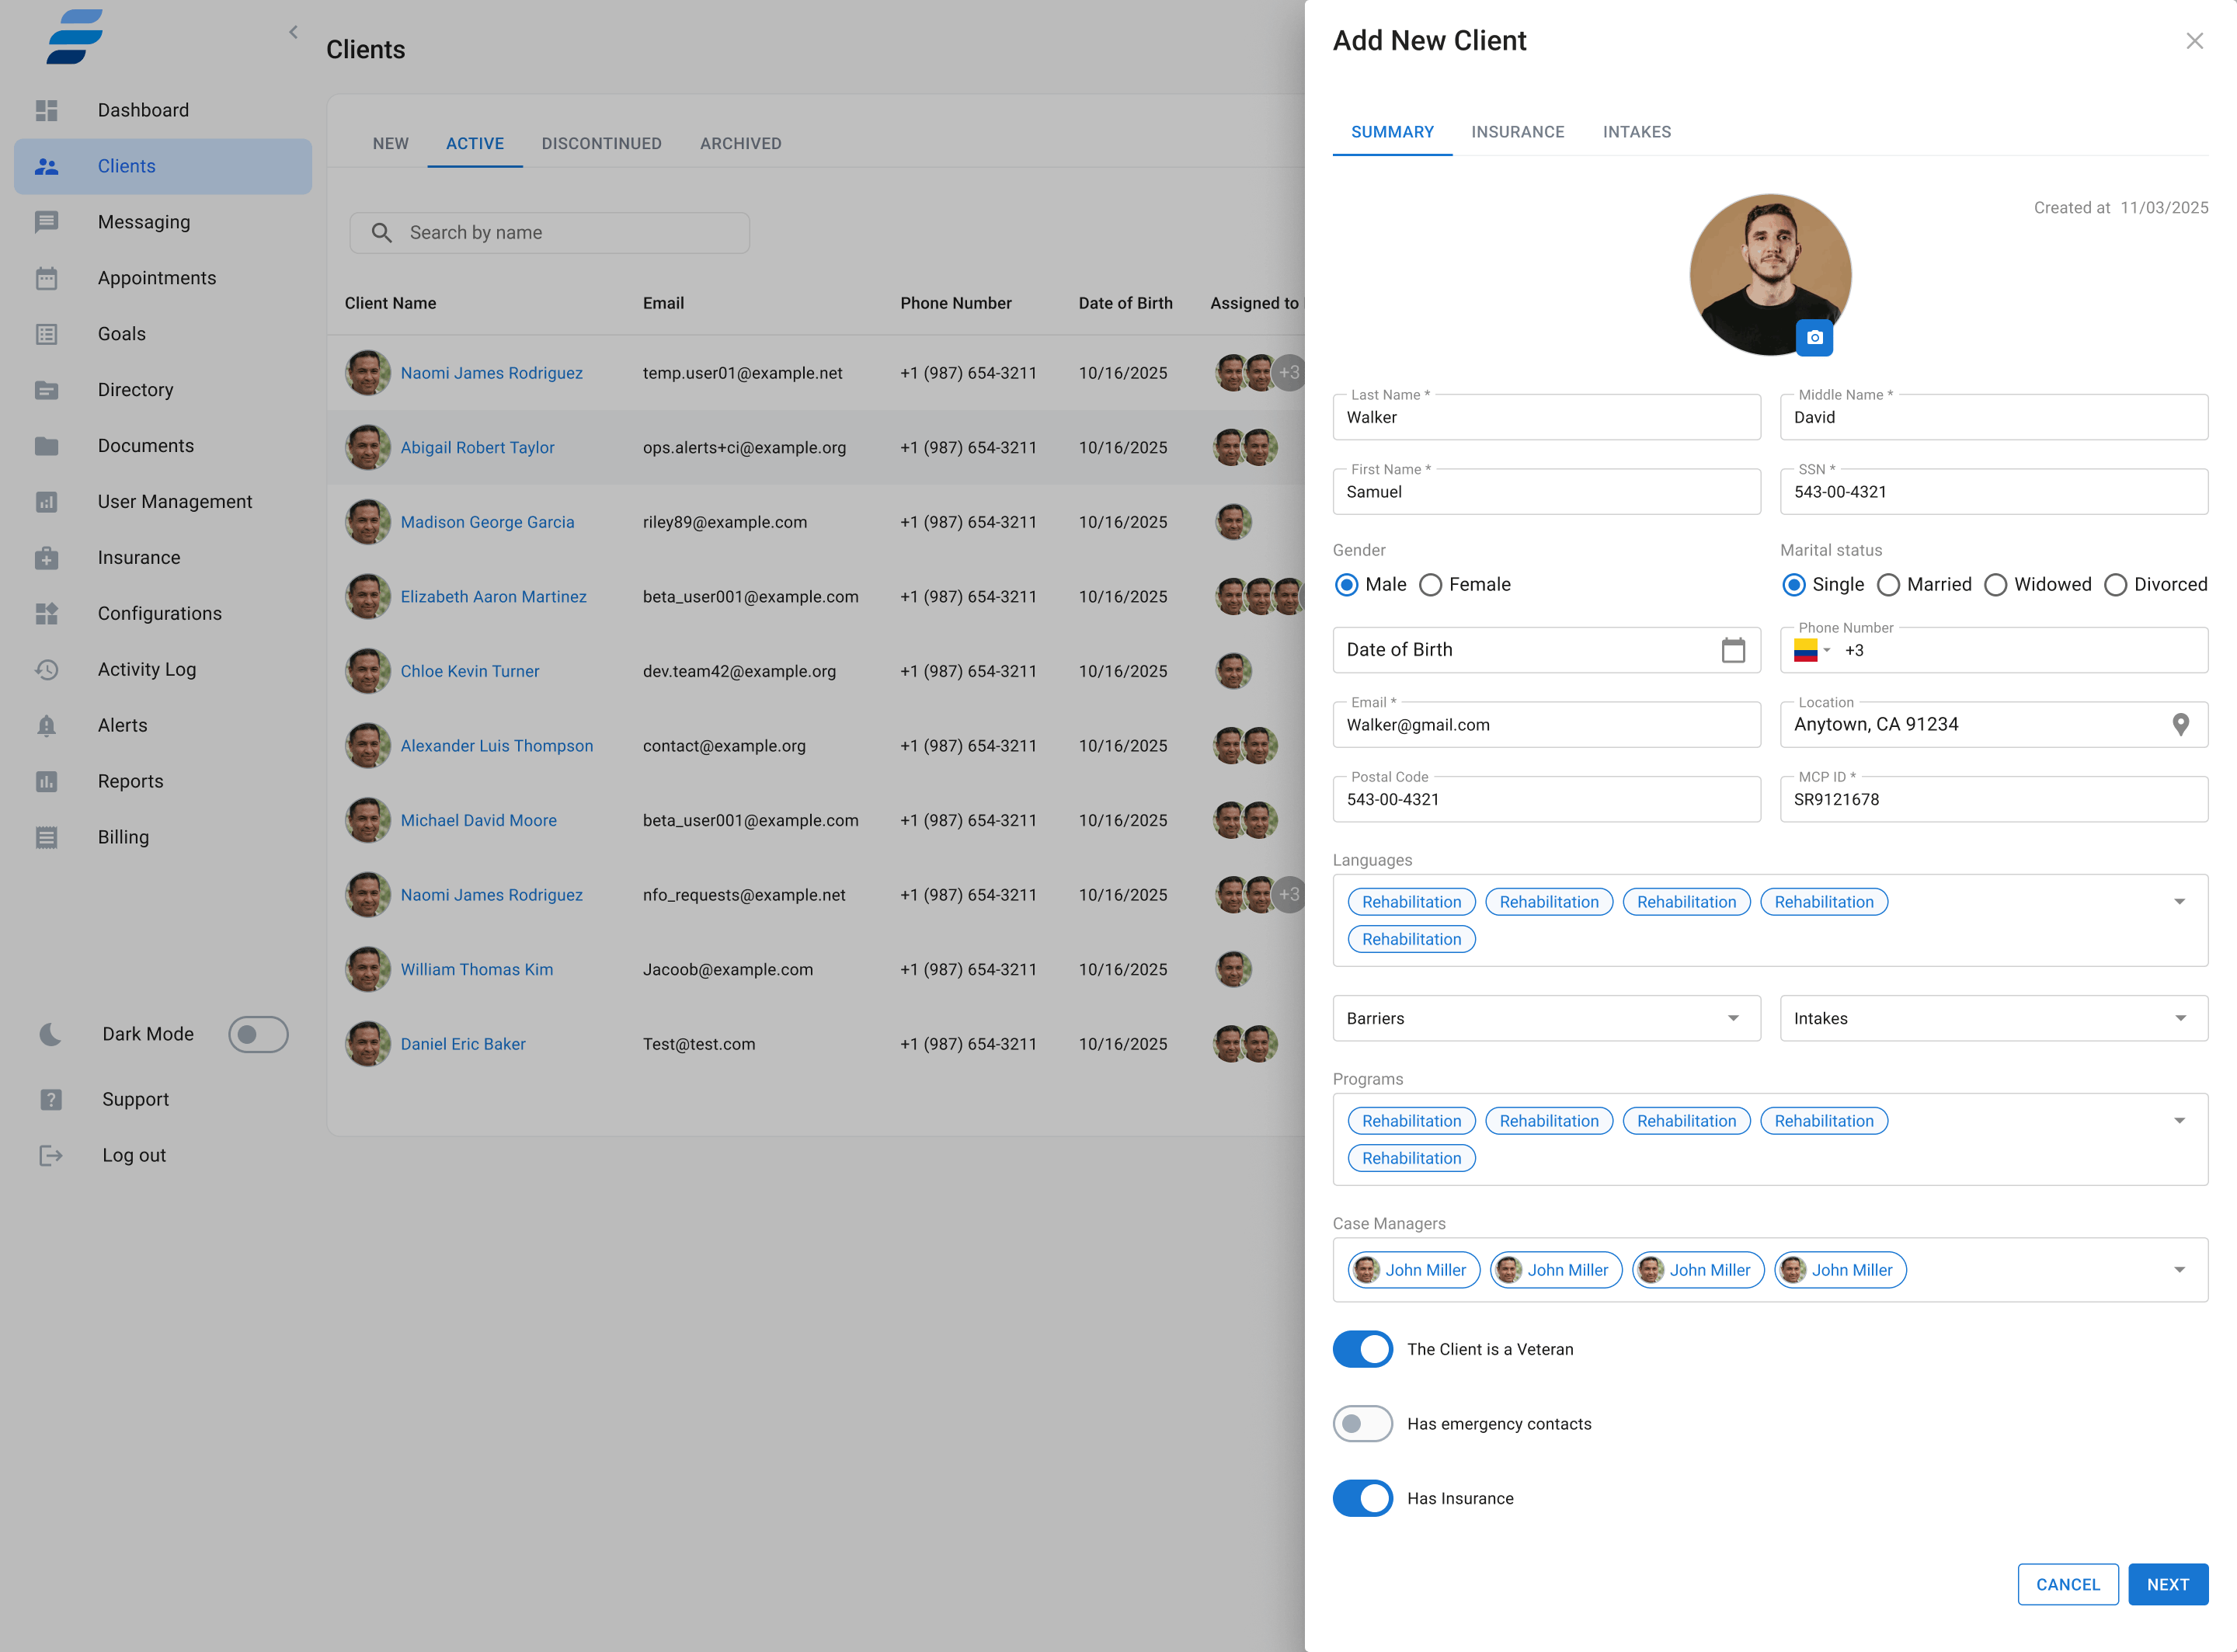The width and height of the screenshot is (2237, 1652).
Task: Open Messaging icon in the sidebar
Action: 47,222
